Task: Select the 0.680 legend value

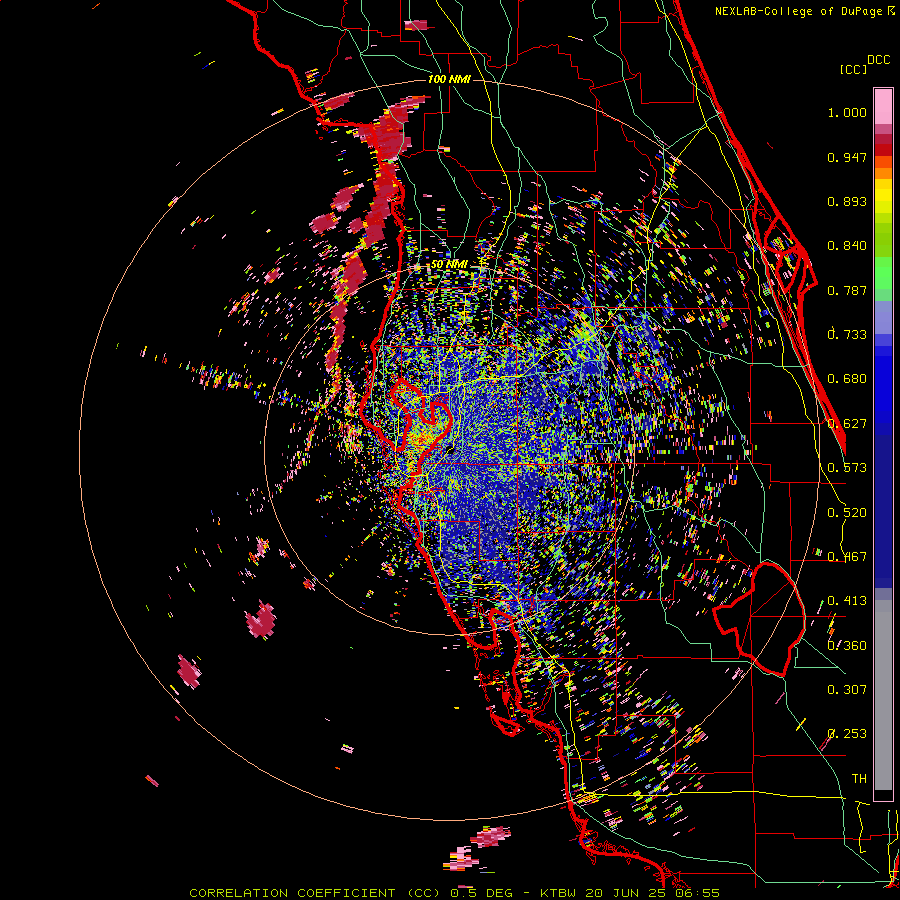Action: (x=847, y=379)
